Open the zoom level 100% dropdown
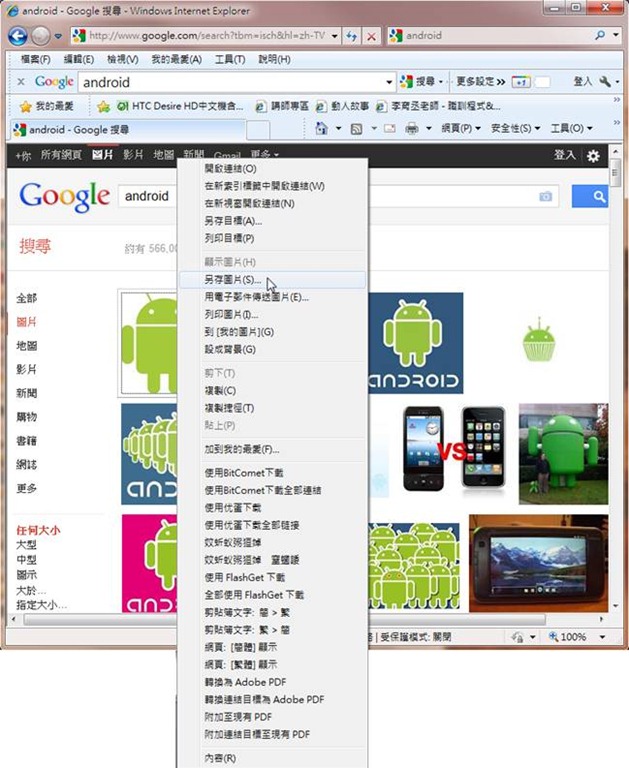Screen dimensions: 629x768 tap(603, 637)
